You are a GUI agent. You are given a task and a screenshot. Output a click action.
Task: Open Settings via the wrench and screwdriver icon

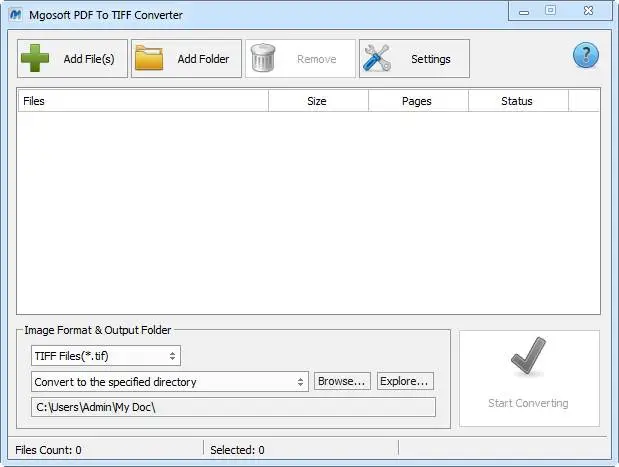(377, 58)
